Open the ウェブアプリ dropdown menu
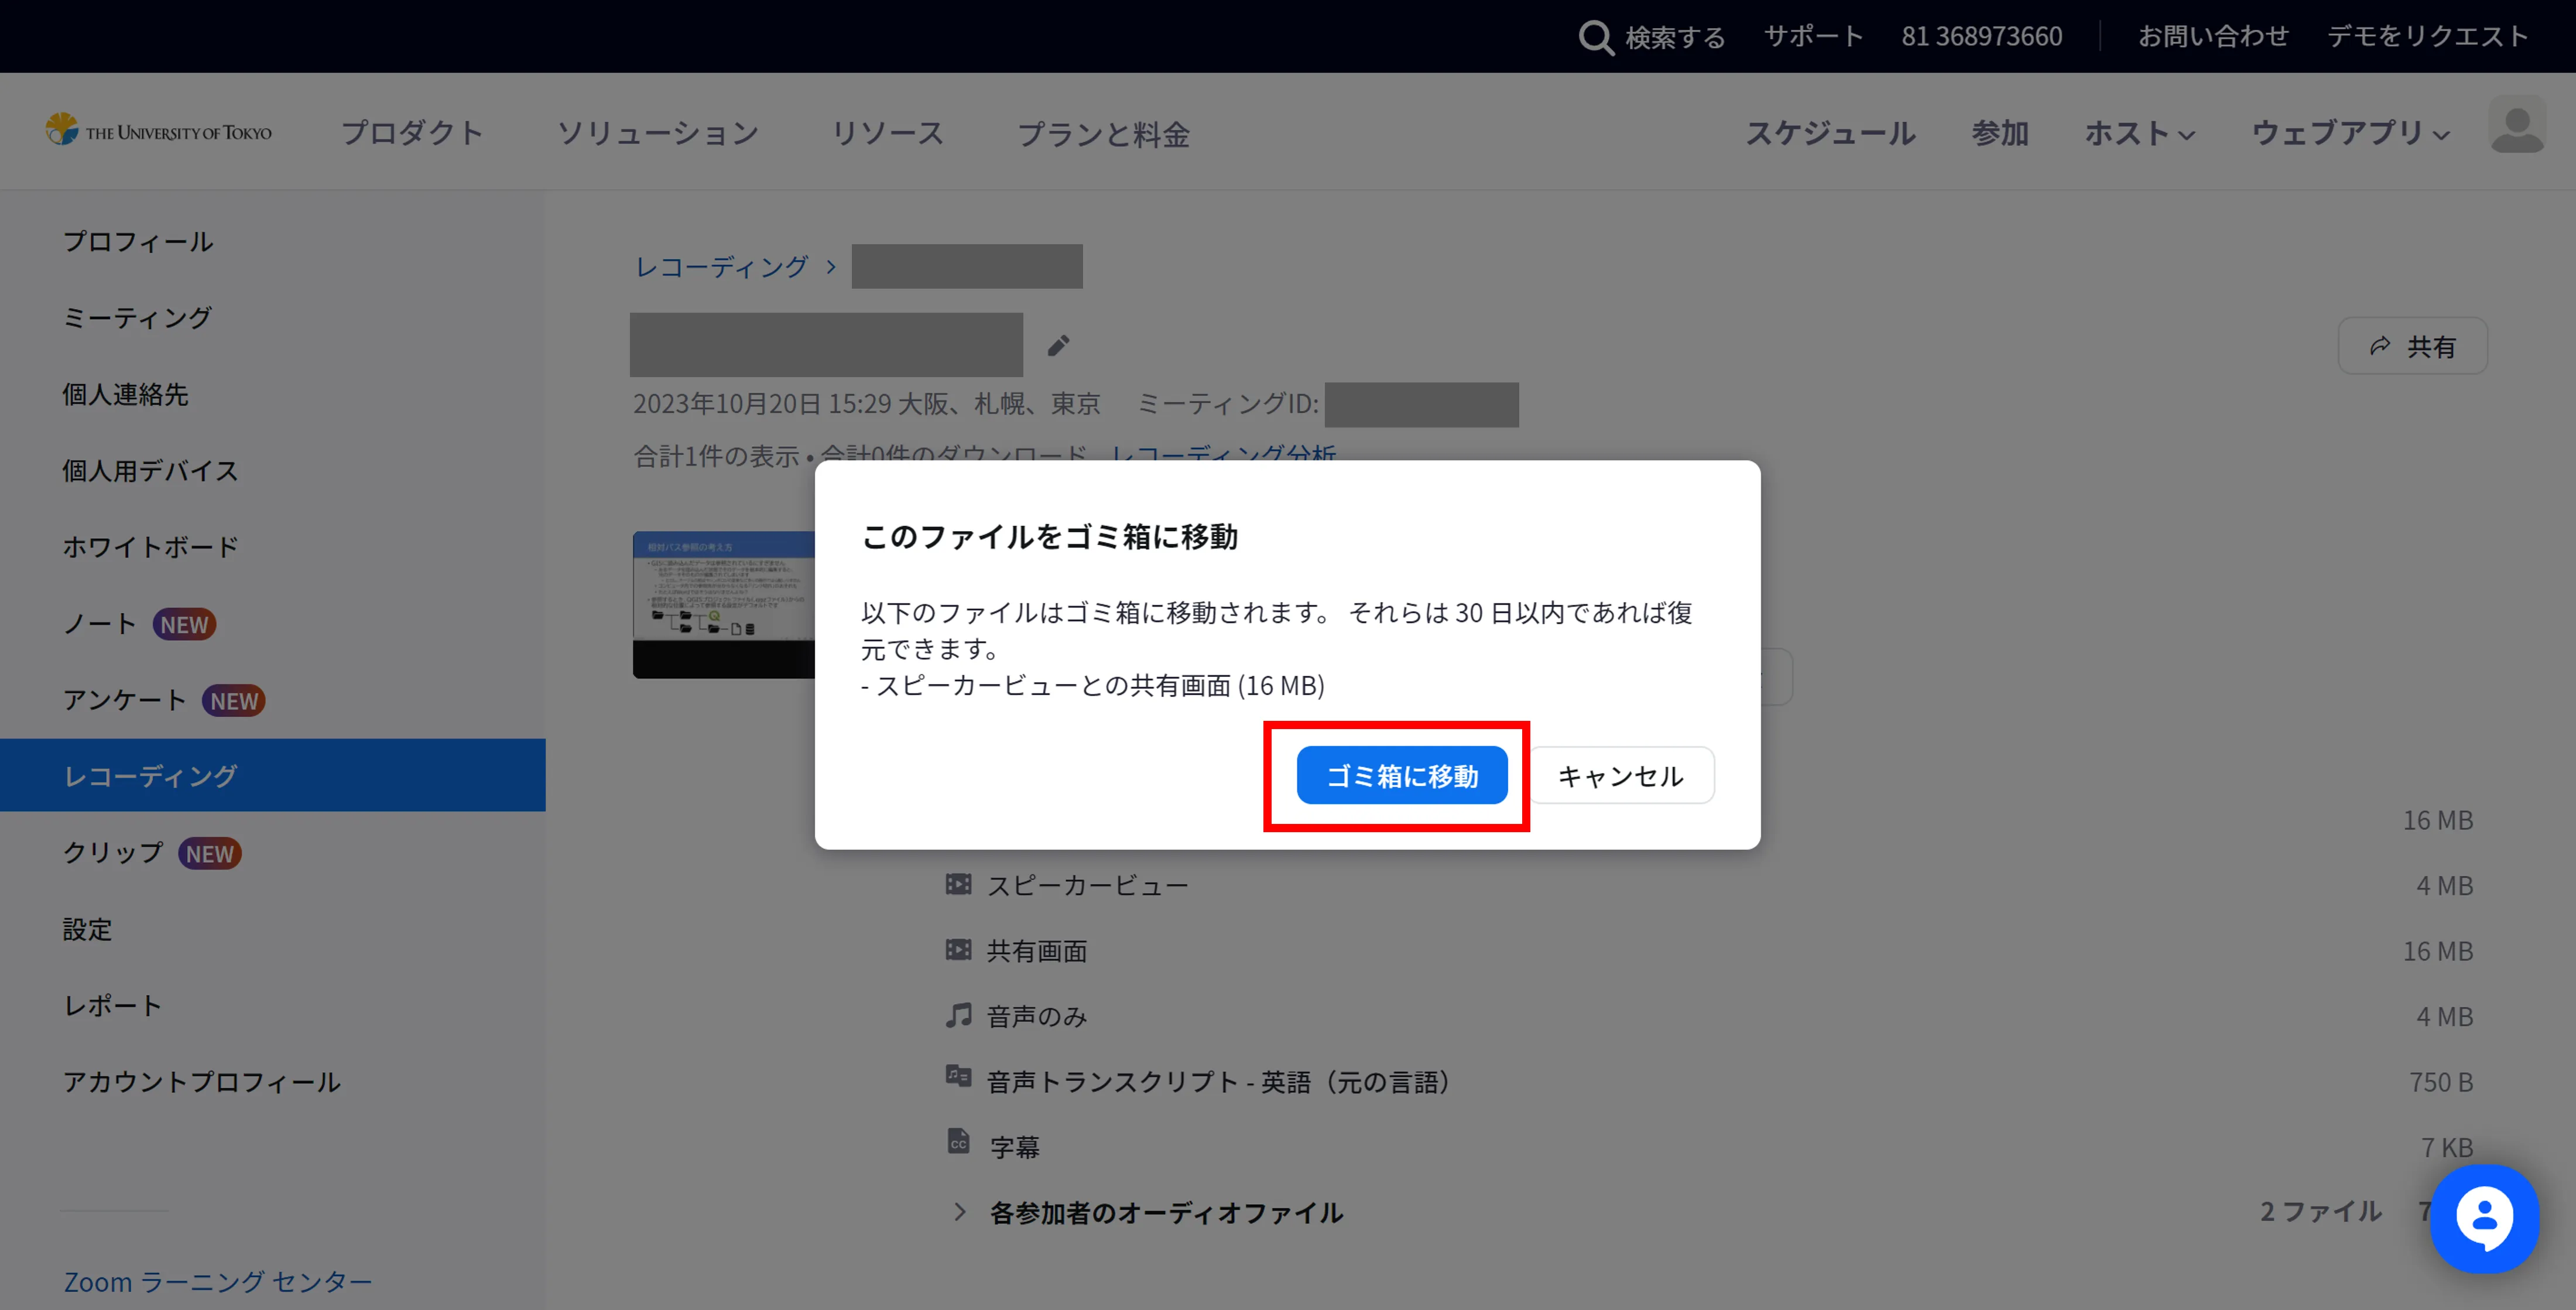Screen dimensions: 2576x1310 (x=2350, y=133)
